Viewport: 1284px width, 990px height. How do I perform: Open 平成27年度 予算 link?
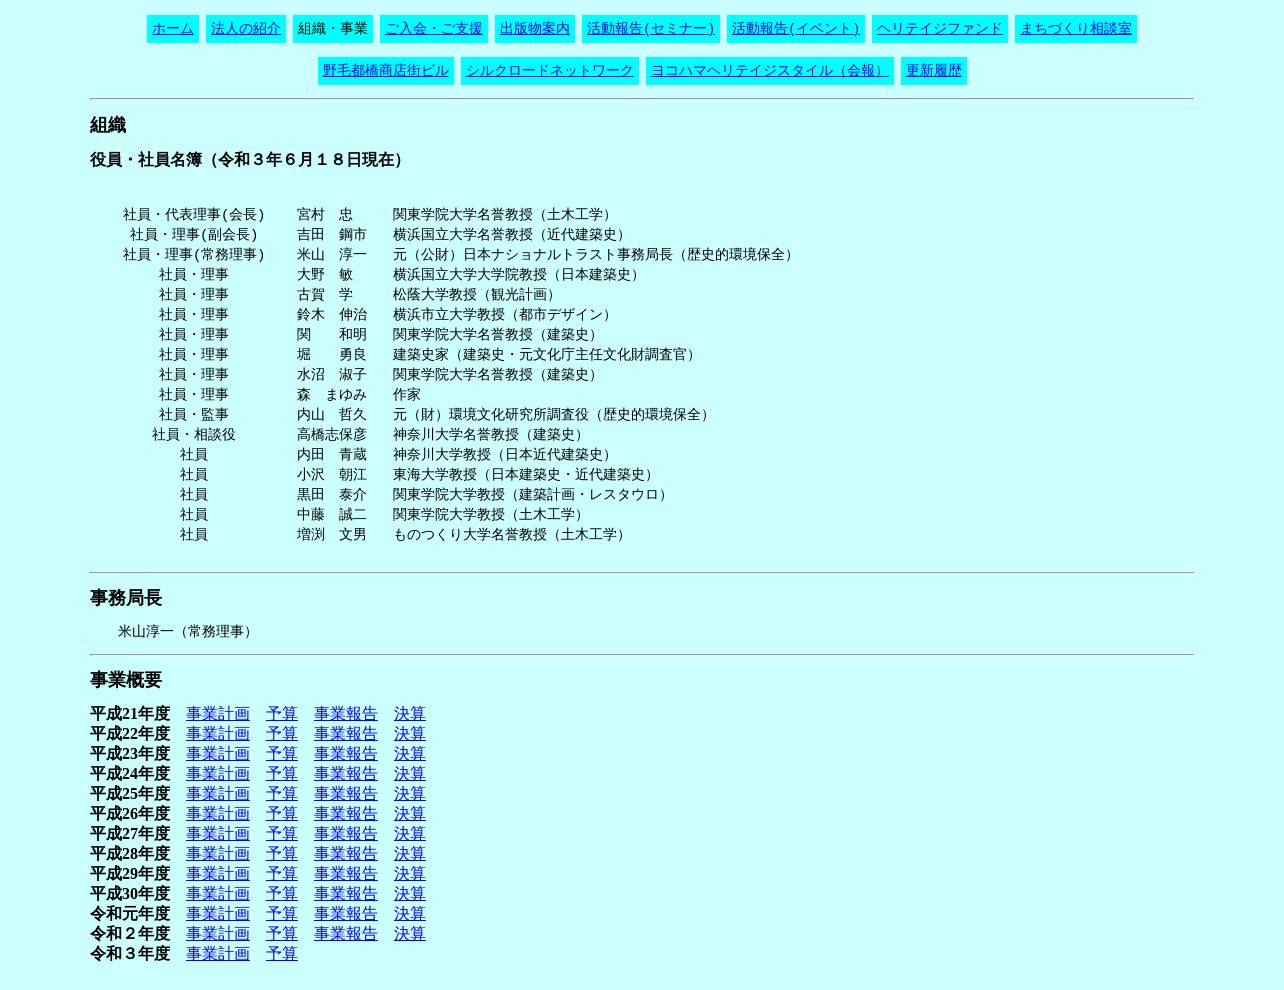point(282,834)
